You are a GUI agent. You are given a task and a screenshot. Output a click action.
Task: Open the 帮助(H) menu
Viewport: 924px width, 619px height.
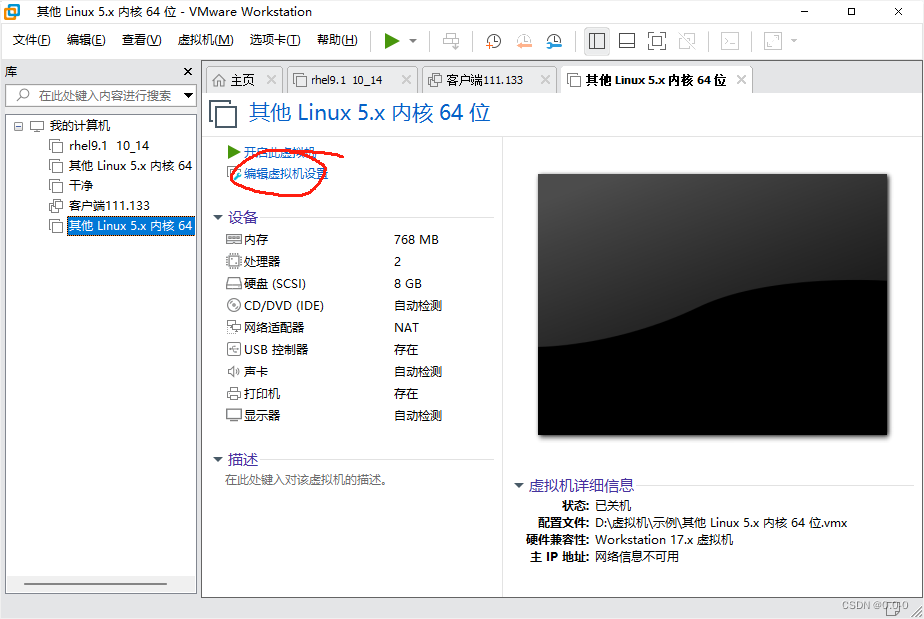[337, 40]
